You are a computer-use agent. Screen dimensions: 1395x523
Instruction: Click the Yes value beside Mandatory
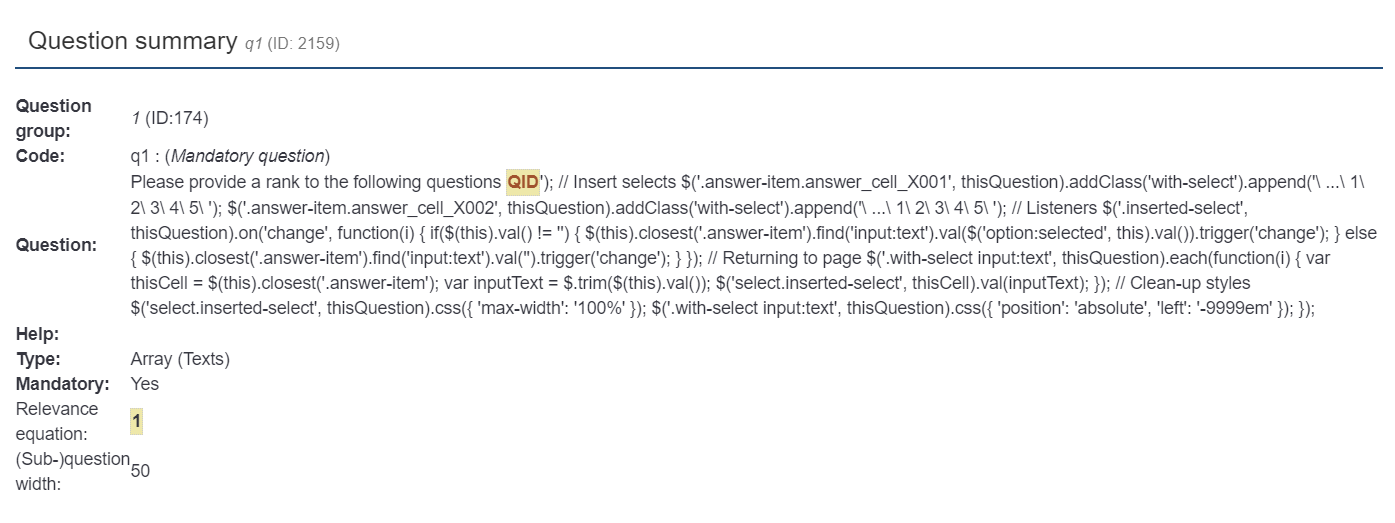144,384
